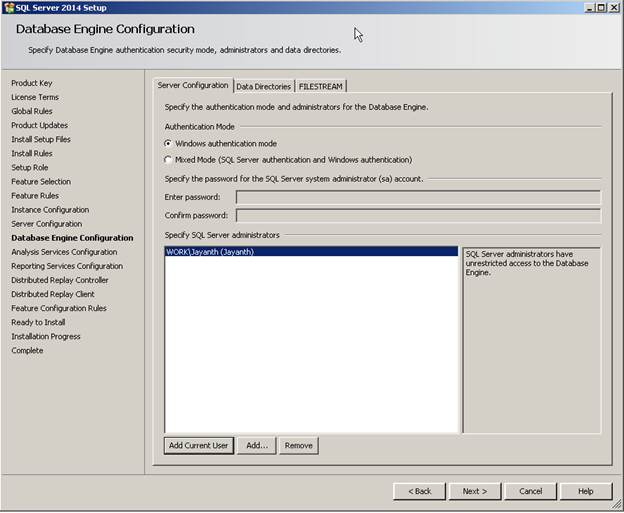Click Product Updates step in sidebar

coord(39,125)
